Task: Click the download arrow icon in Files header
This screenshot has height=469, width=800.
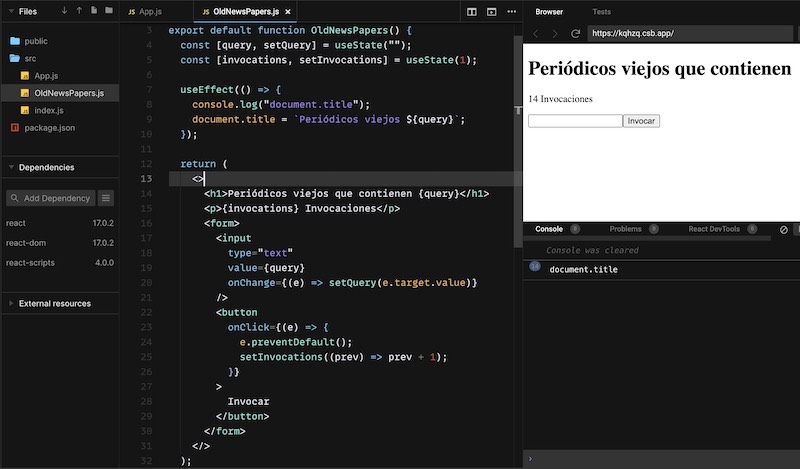Action: coord(65,11)
